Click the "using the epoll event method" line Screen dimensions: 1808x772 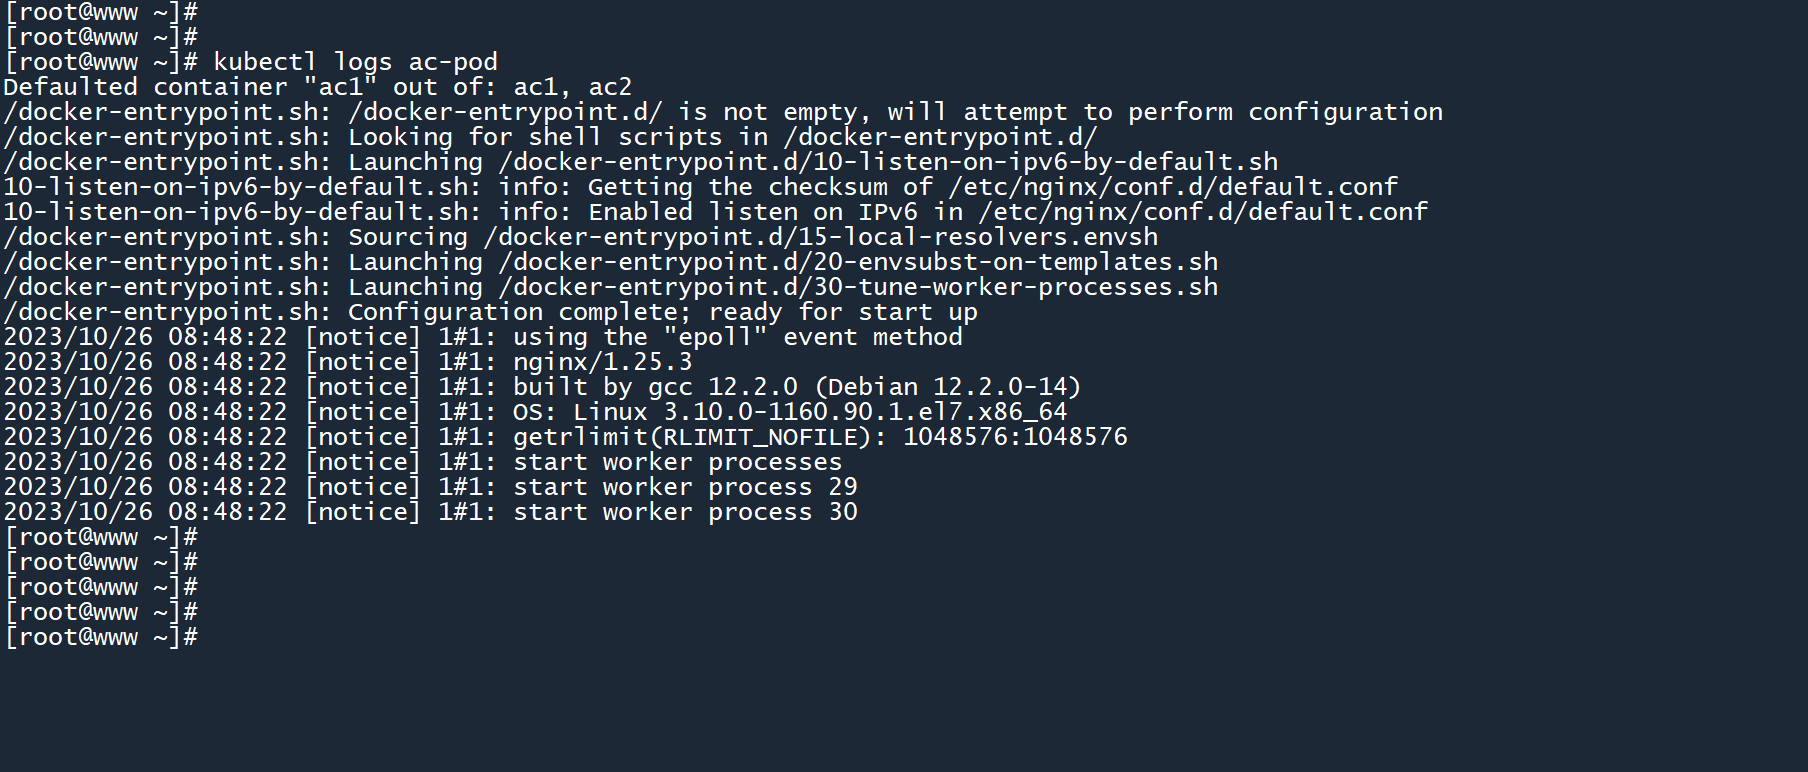pos(737,337)
